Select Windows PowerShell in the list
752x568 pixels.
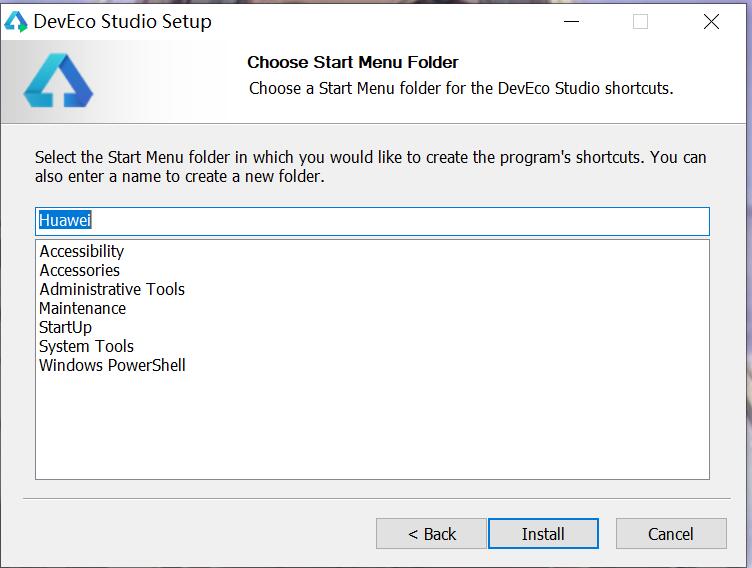point(112,365)
